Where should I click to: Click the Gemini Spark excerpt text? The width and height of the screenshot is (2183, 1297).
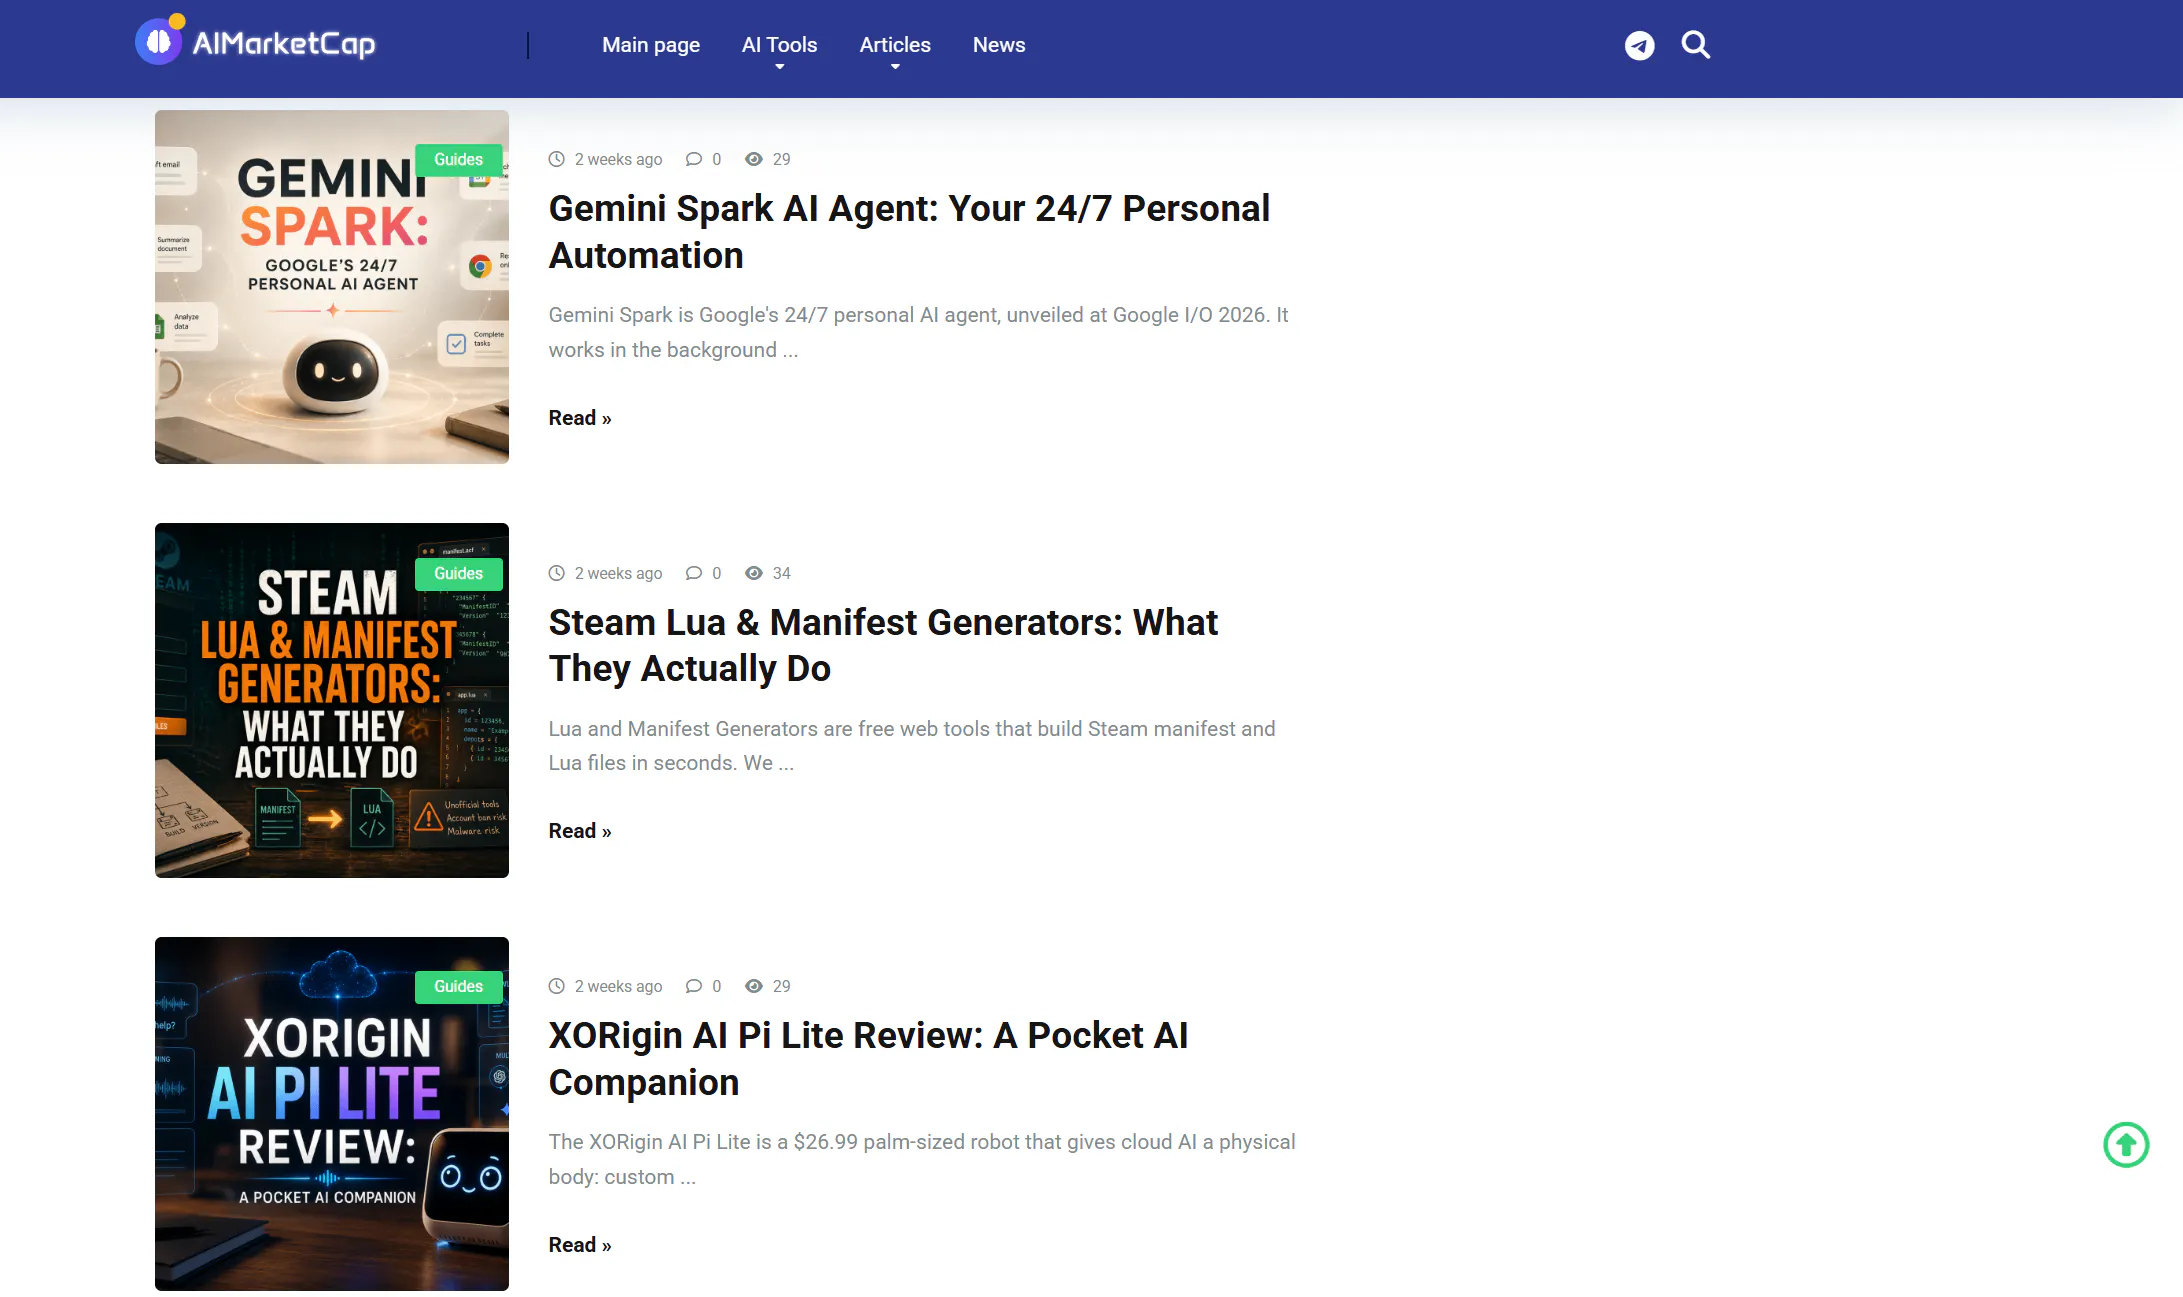pos(918,332)
